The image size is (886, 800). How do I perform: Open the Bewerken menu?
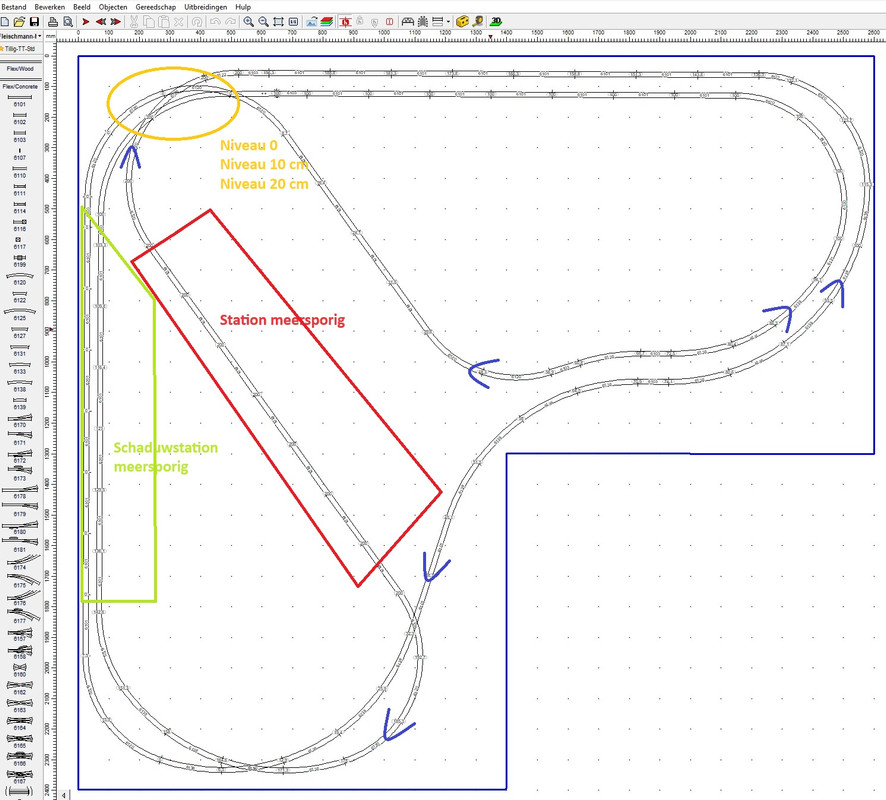pos(50,7)
